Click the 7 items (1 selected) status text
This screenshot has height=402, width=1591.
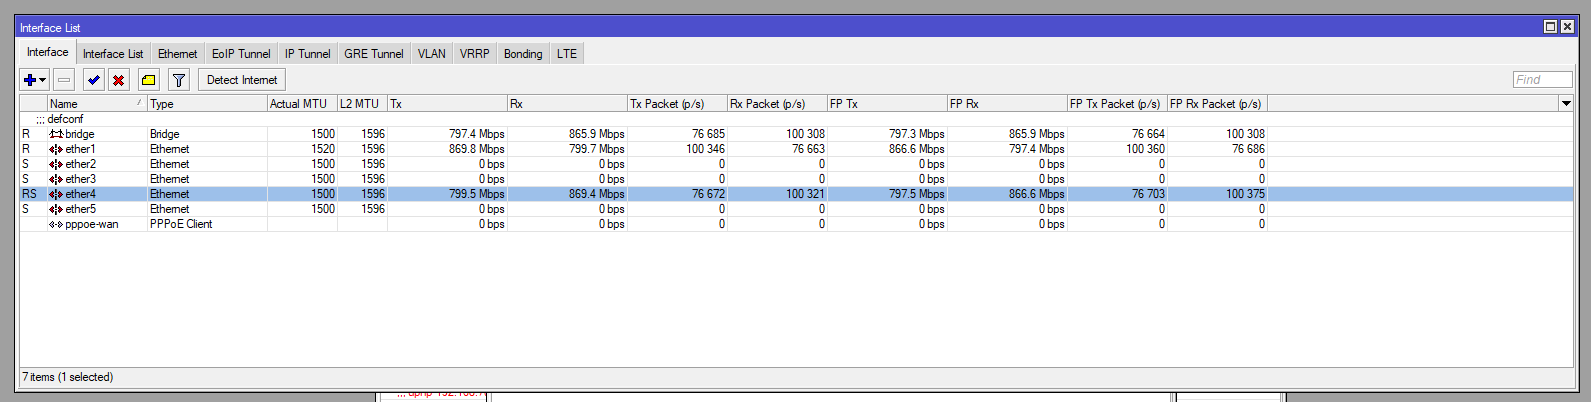tap(68, 377)
